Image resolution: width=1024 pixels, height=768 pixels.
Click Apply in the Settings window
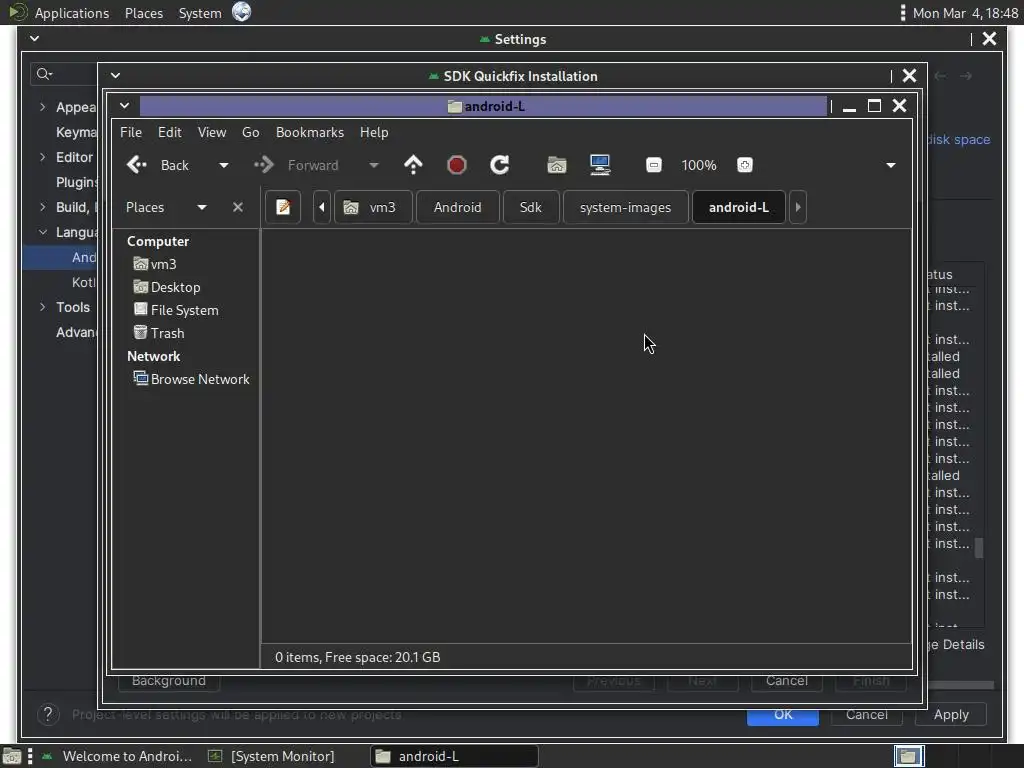[951, 714]
